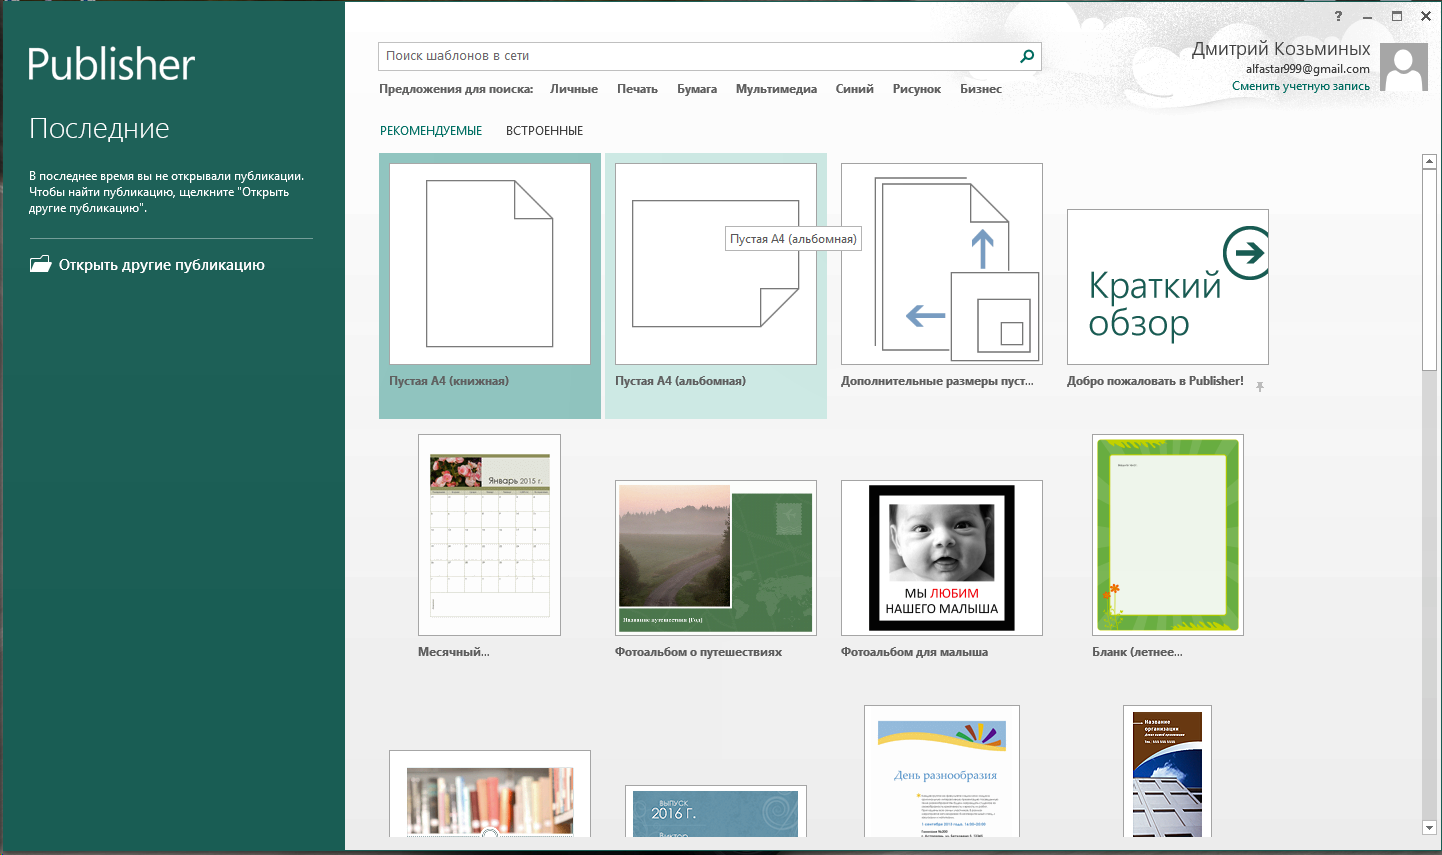The height and width of the screenshot is (855, 1442).
Task: Select the Выпуск 2016 г. template thumbnail
Action: (716, 811)
